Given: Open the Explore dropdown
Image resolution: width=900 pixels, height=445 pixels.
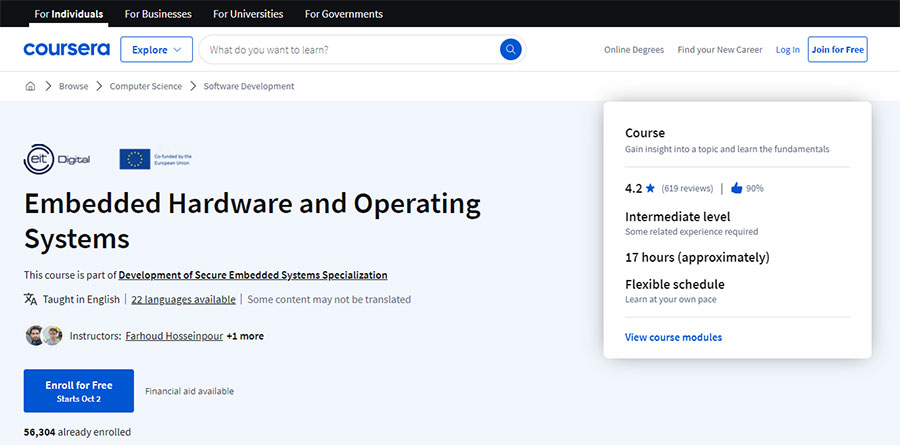Looking at the screenshot, I should 156,49.
